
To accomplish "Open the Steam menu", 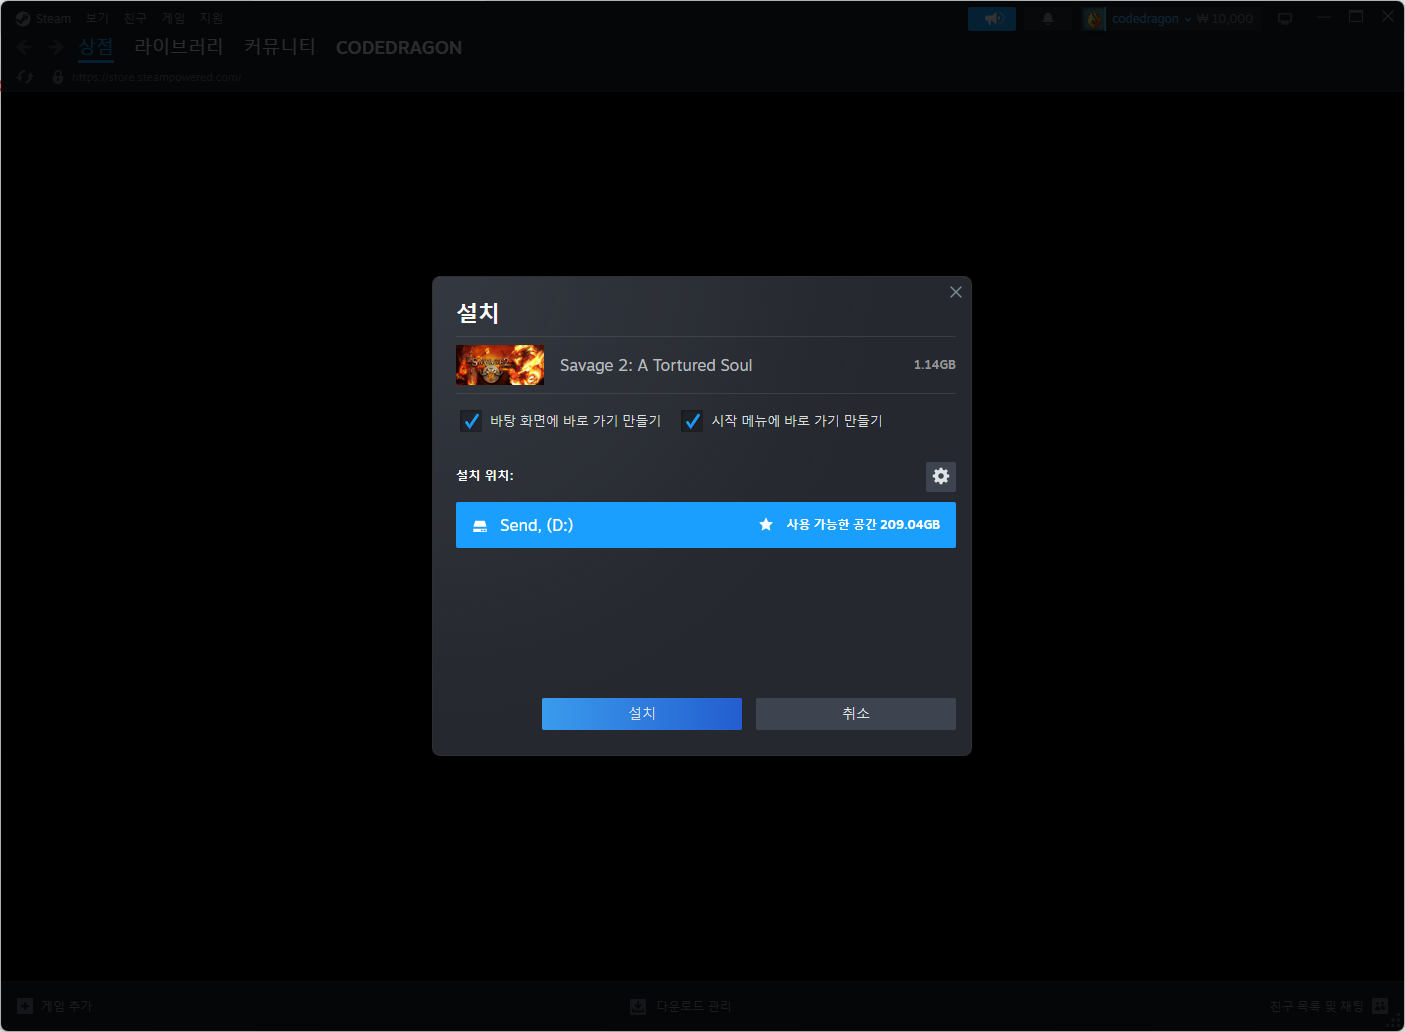I will [53, 18].
